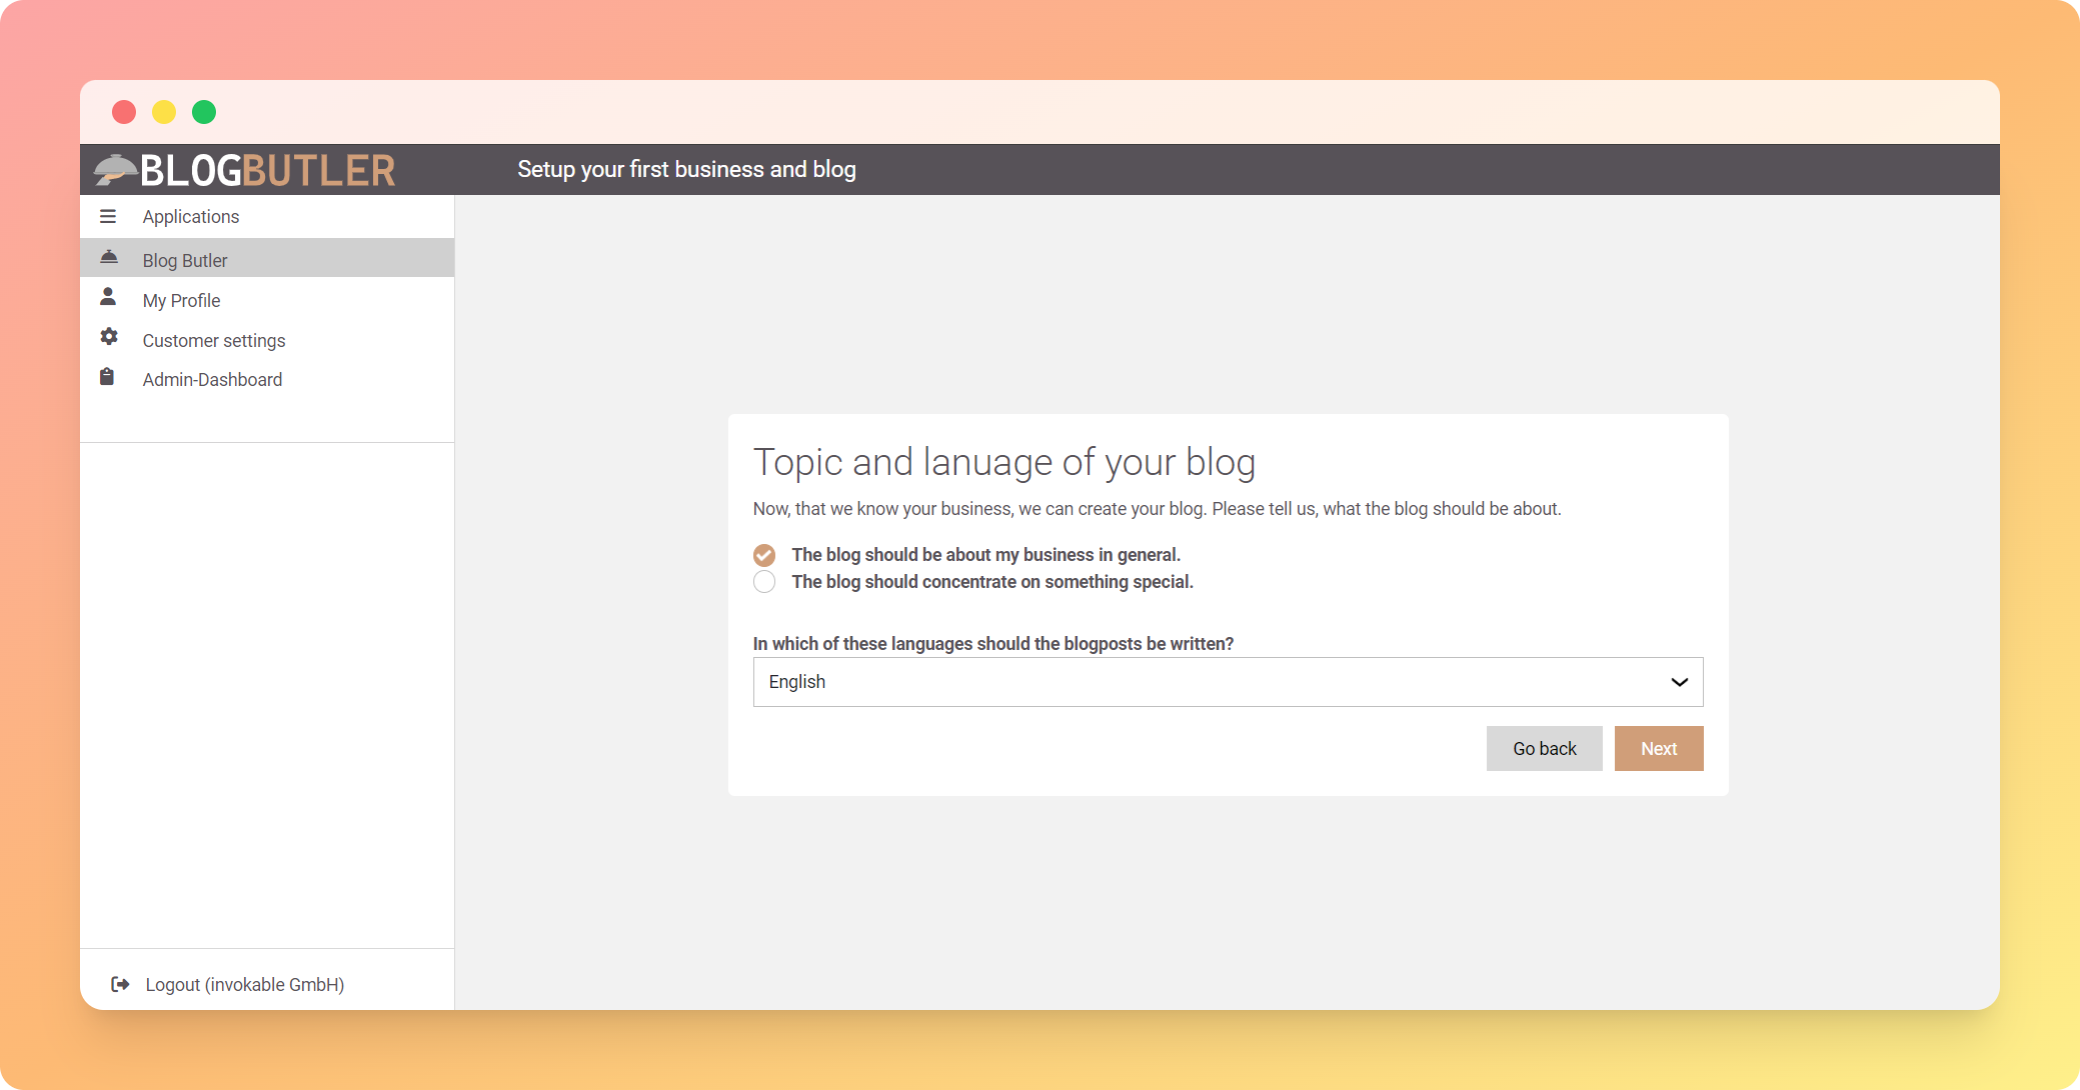This screenshot has width=2080, height=1090.
Task: Select "concentrate on something special" radio option
Action: point(764,582)
